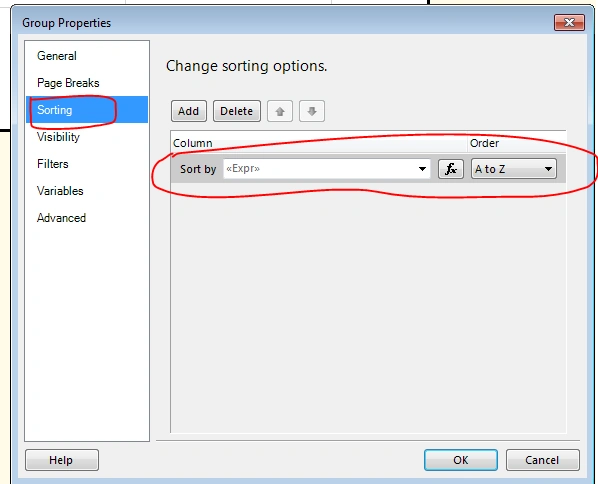The height and width of the screenshot is (484, 598).
Task: Move sort expression up arrow
Action: tap(280, 111)
